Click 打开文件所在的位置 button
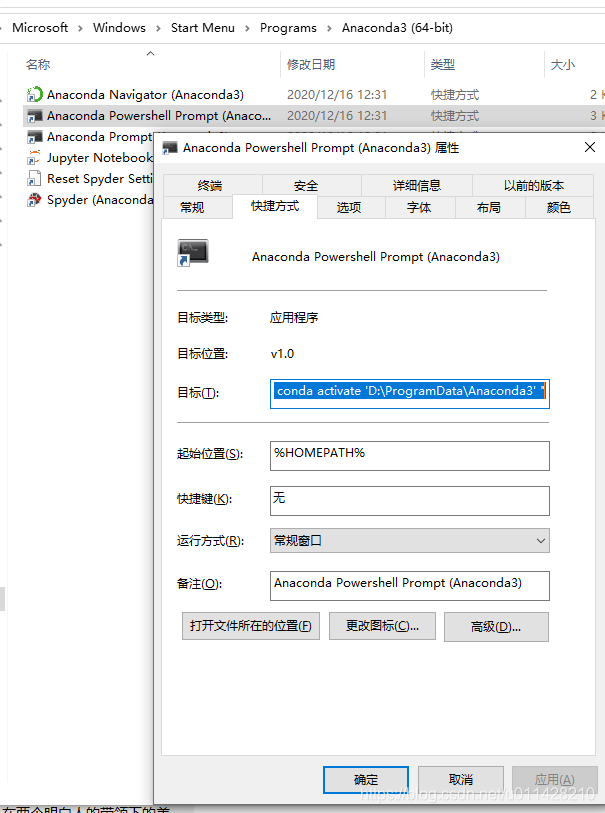 (251, 626)
